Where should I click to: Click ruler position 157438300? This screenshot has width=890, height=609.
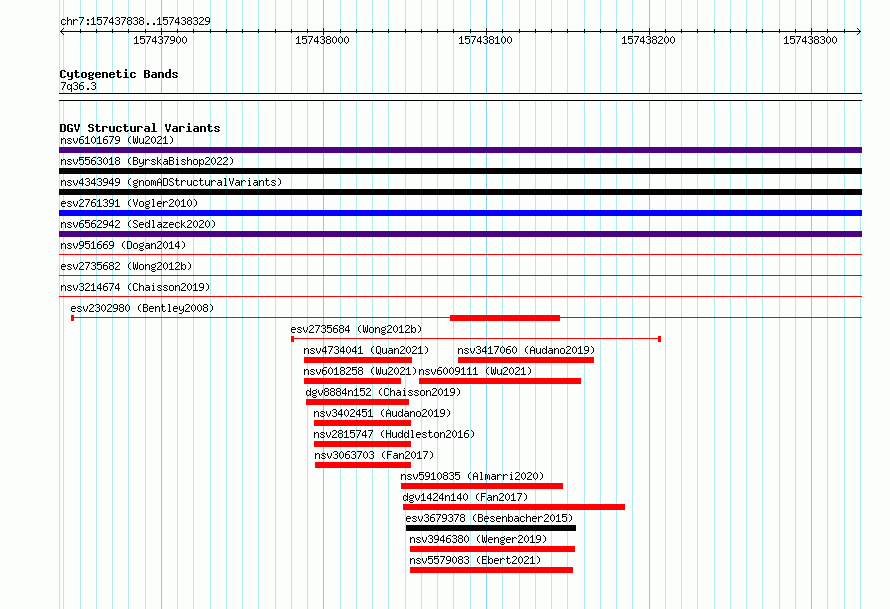[810, 40]
